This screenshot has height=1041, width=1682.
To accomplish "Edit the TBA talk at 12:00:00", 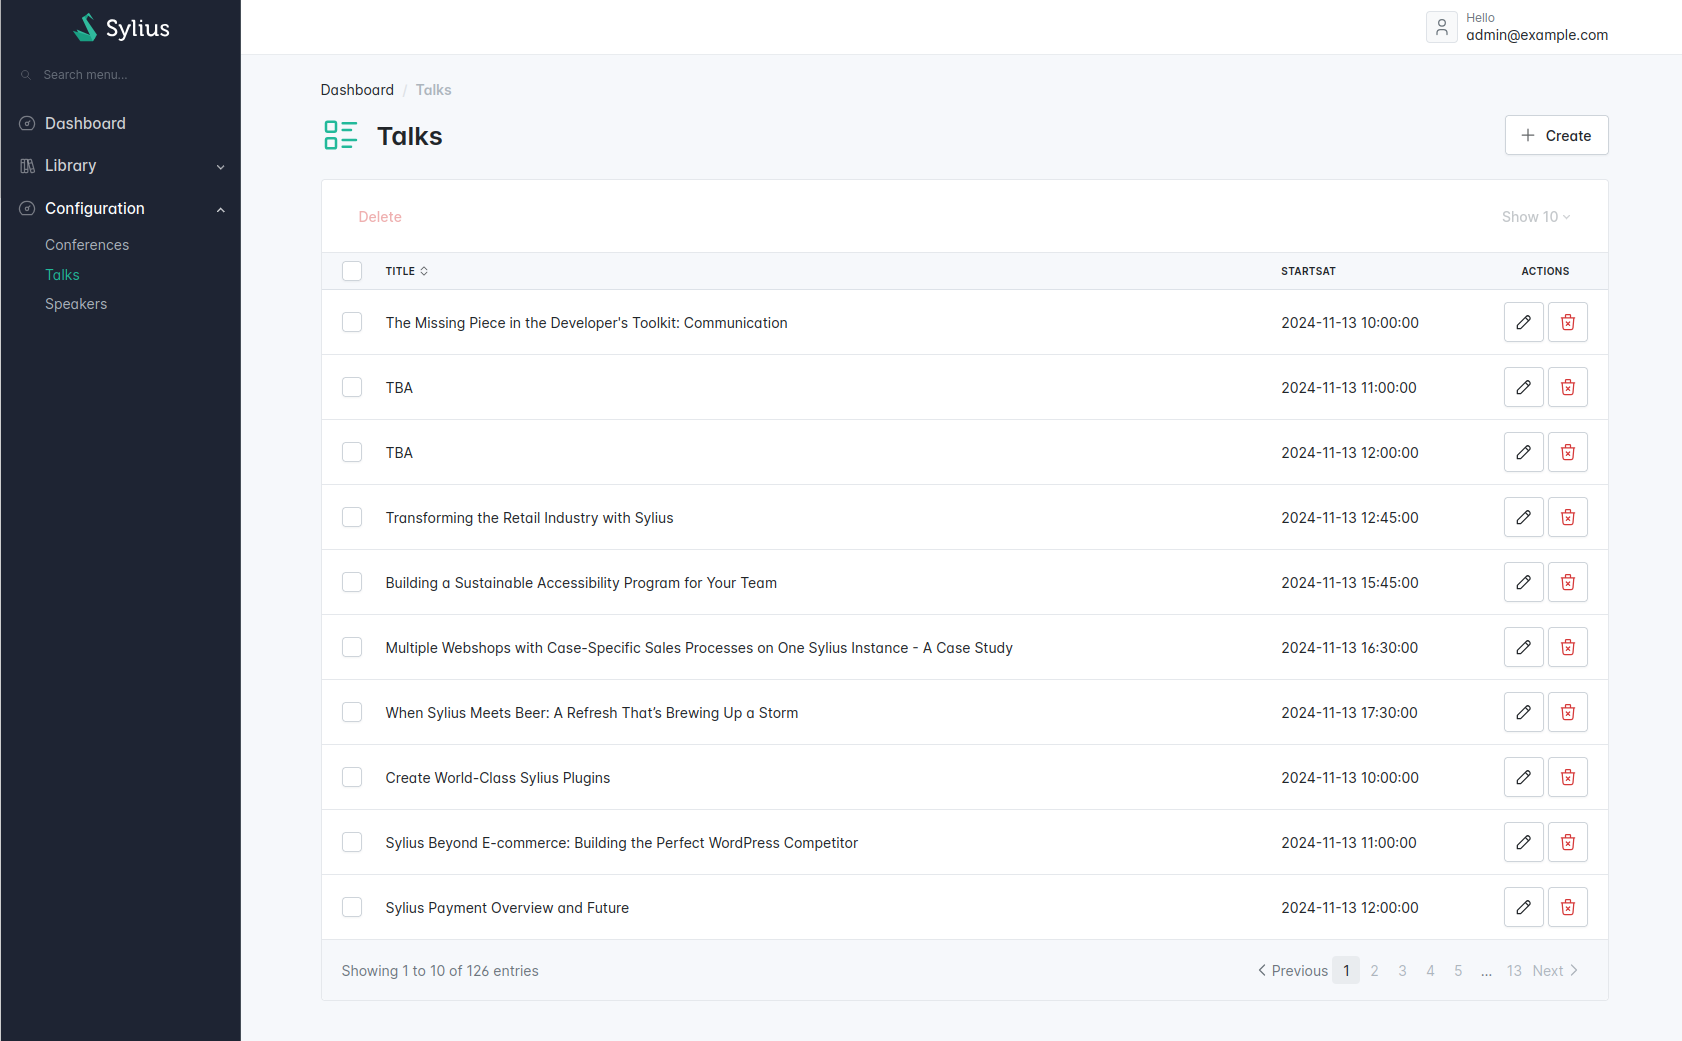I will [x=1523, y=452].
